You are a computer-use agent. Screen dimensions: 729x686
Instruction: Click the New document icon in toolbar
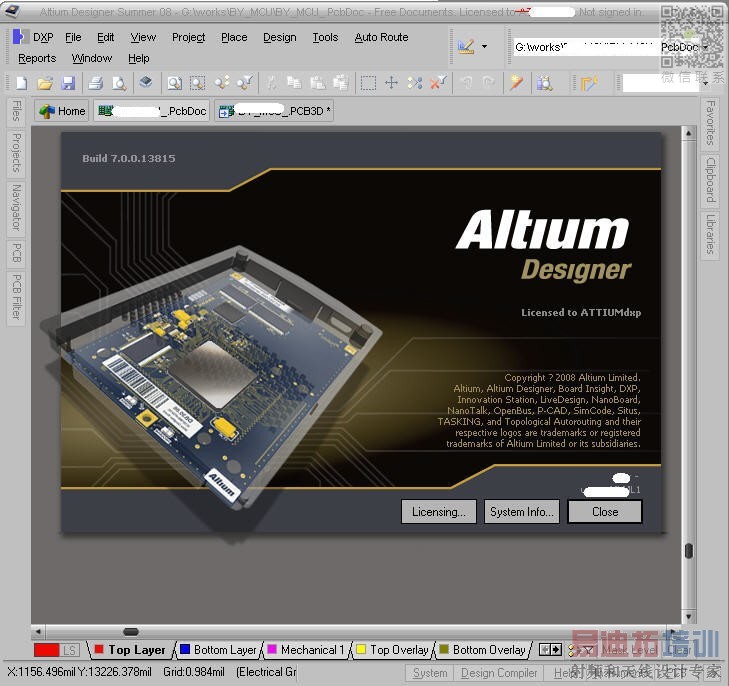pos(23,83)
